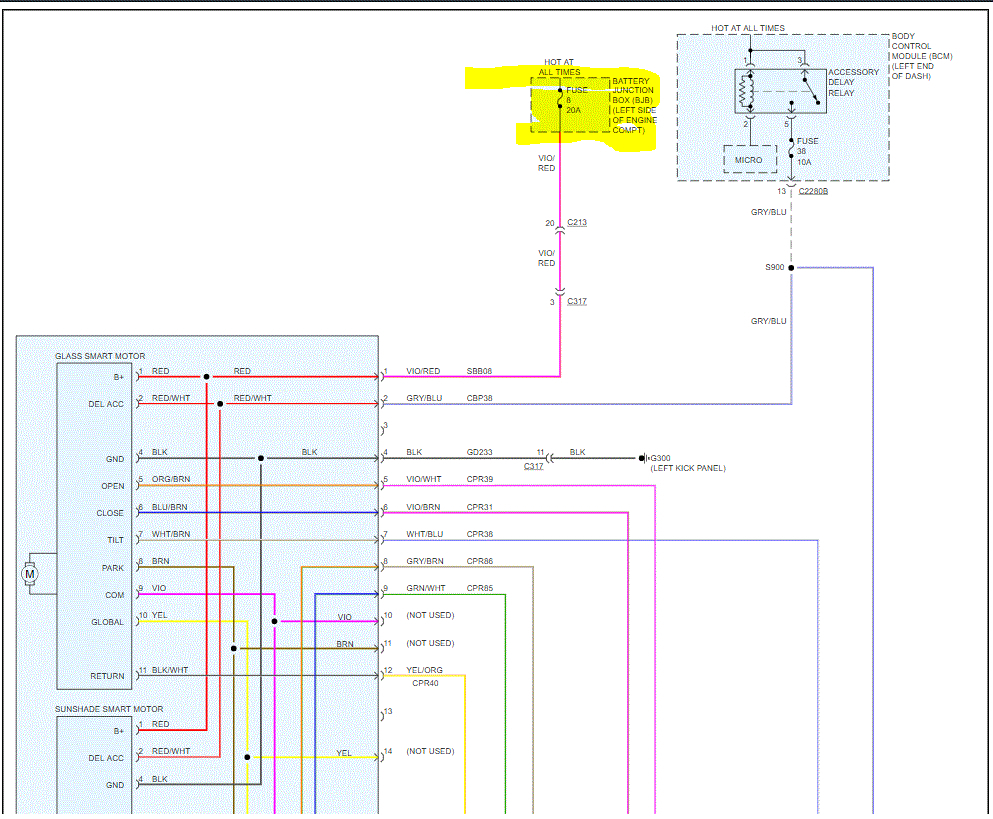Open the C2280B connector link
Viewport: 993px width, 819px height.
814,190
